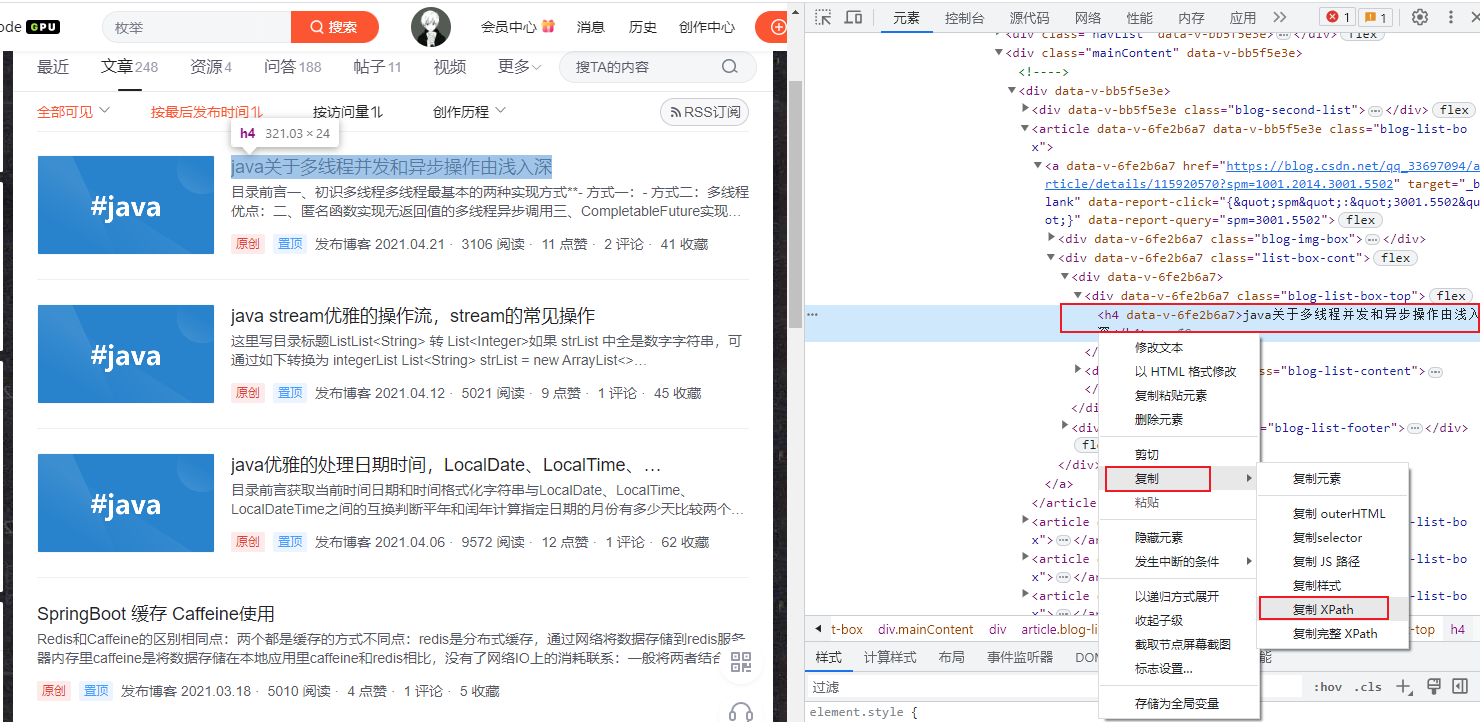This screenshot has width=1480, height=722.
Task: Open the 更多 dropdown in profile tabs
Action: 519,67
